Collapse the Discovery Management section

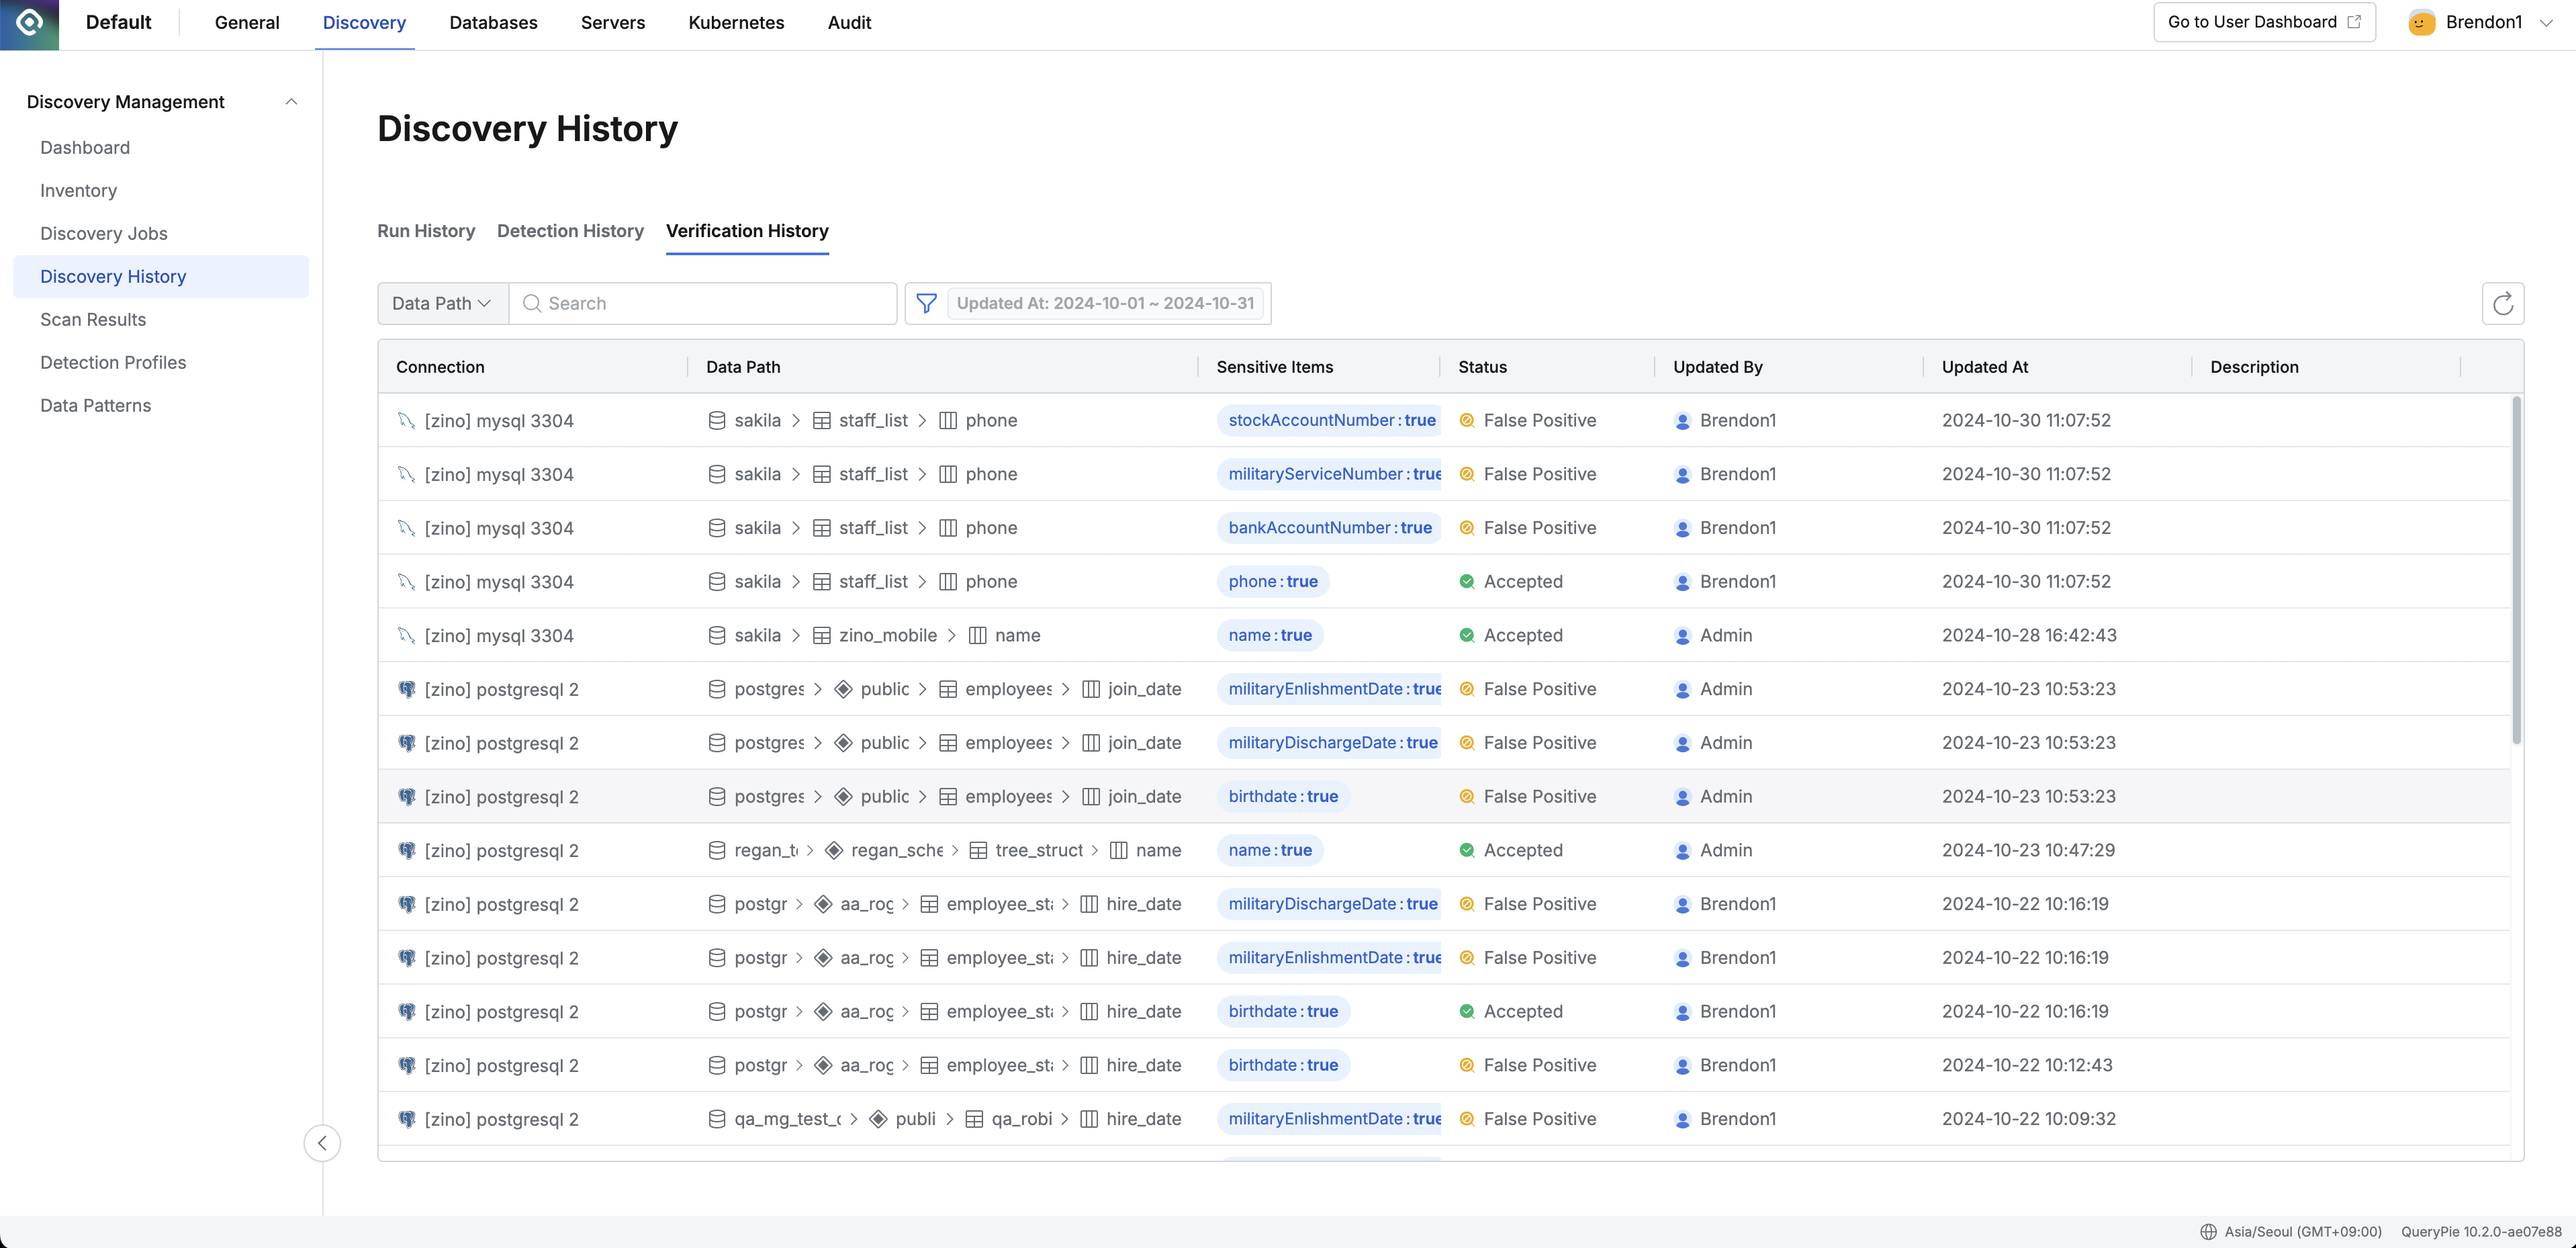291,102
